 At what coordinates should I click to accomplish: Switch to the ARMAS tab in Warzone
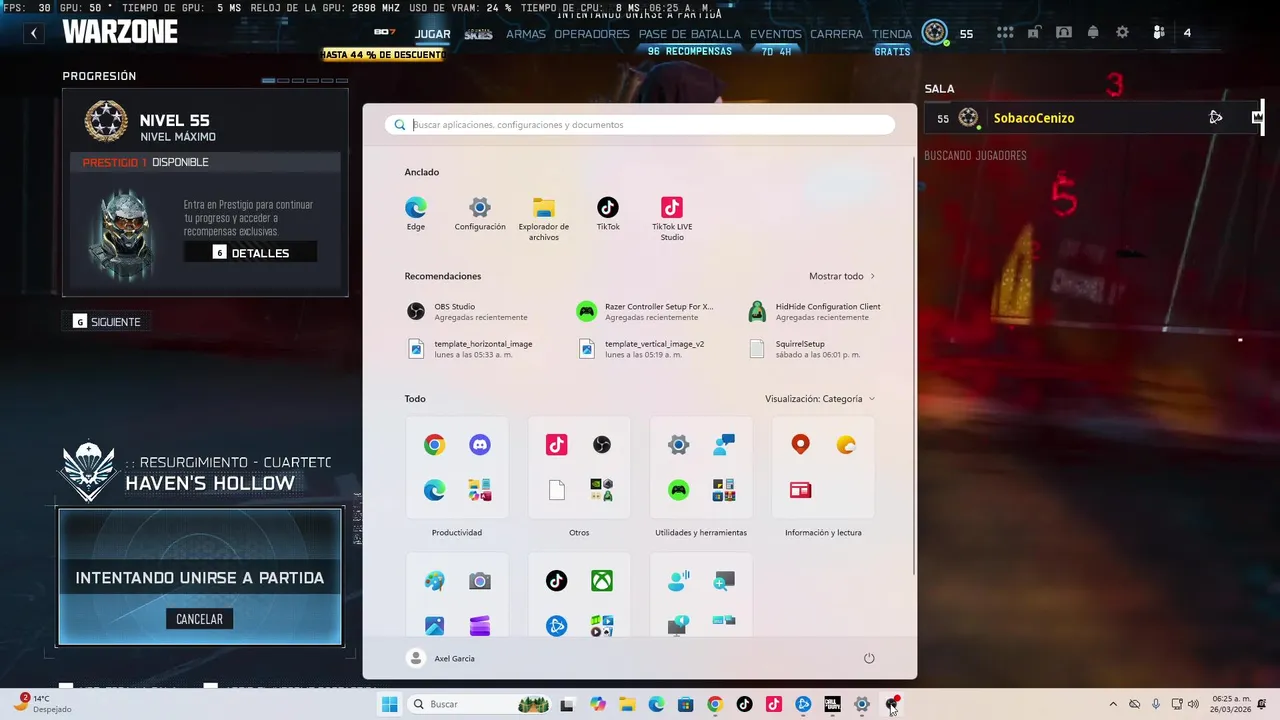click(x=526, y=34)
